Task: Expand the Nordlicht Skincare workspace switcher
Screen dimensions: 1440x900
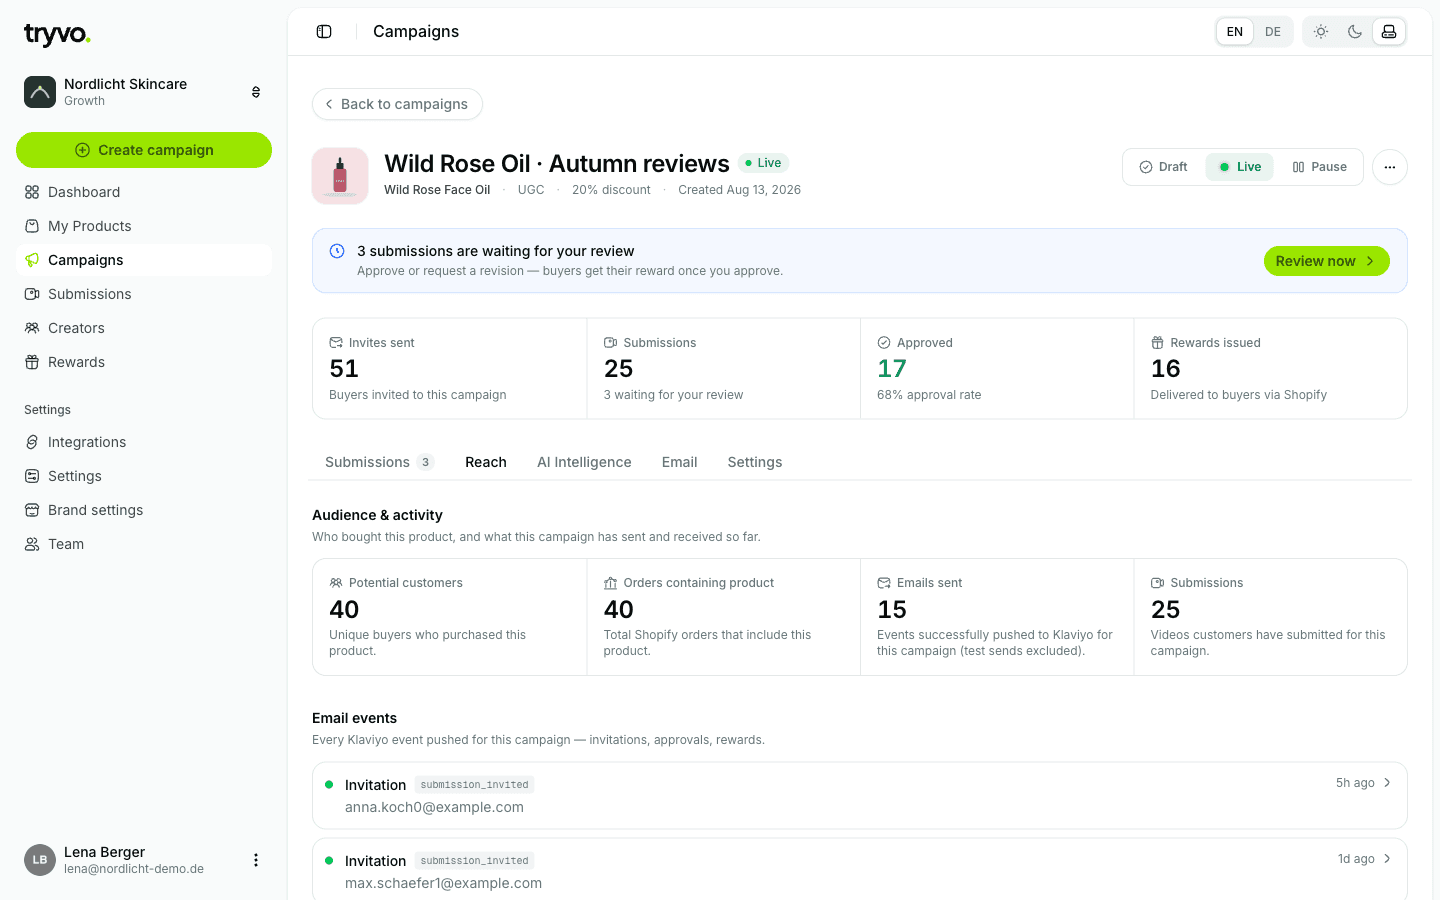Action: [x=256, y=92]
